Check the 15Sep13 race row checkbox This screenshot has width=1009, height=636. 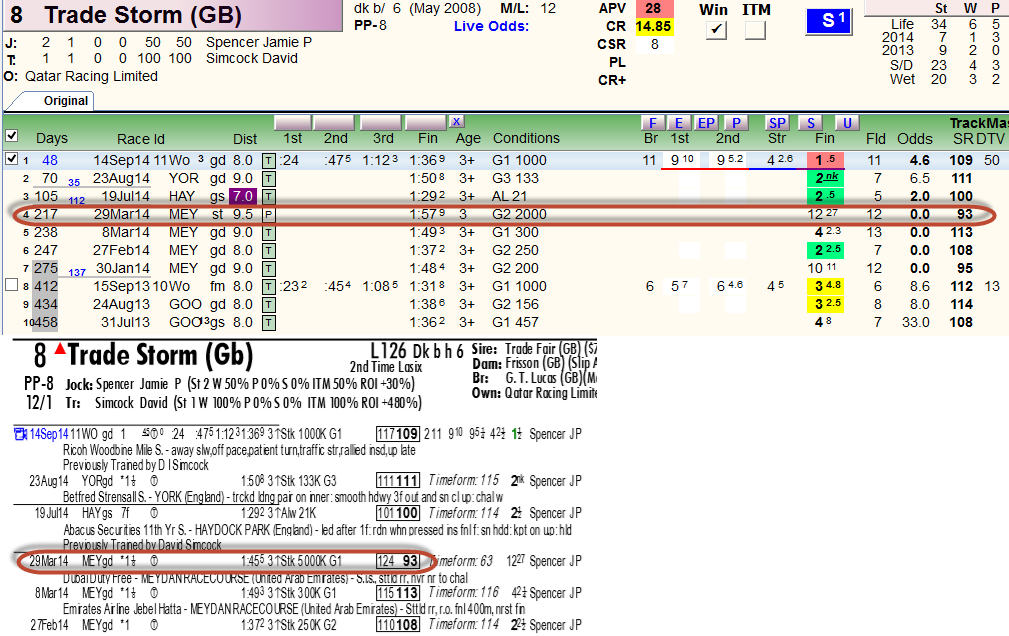pos(11,285)
